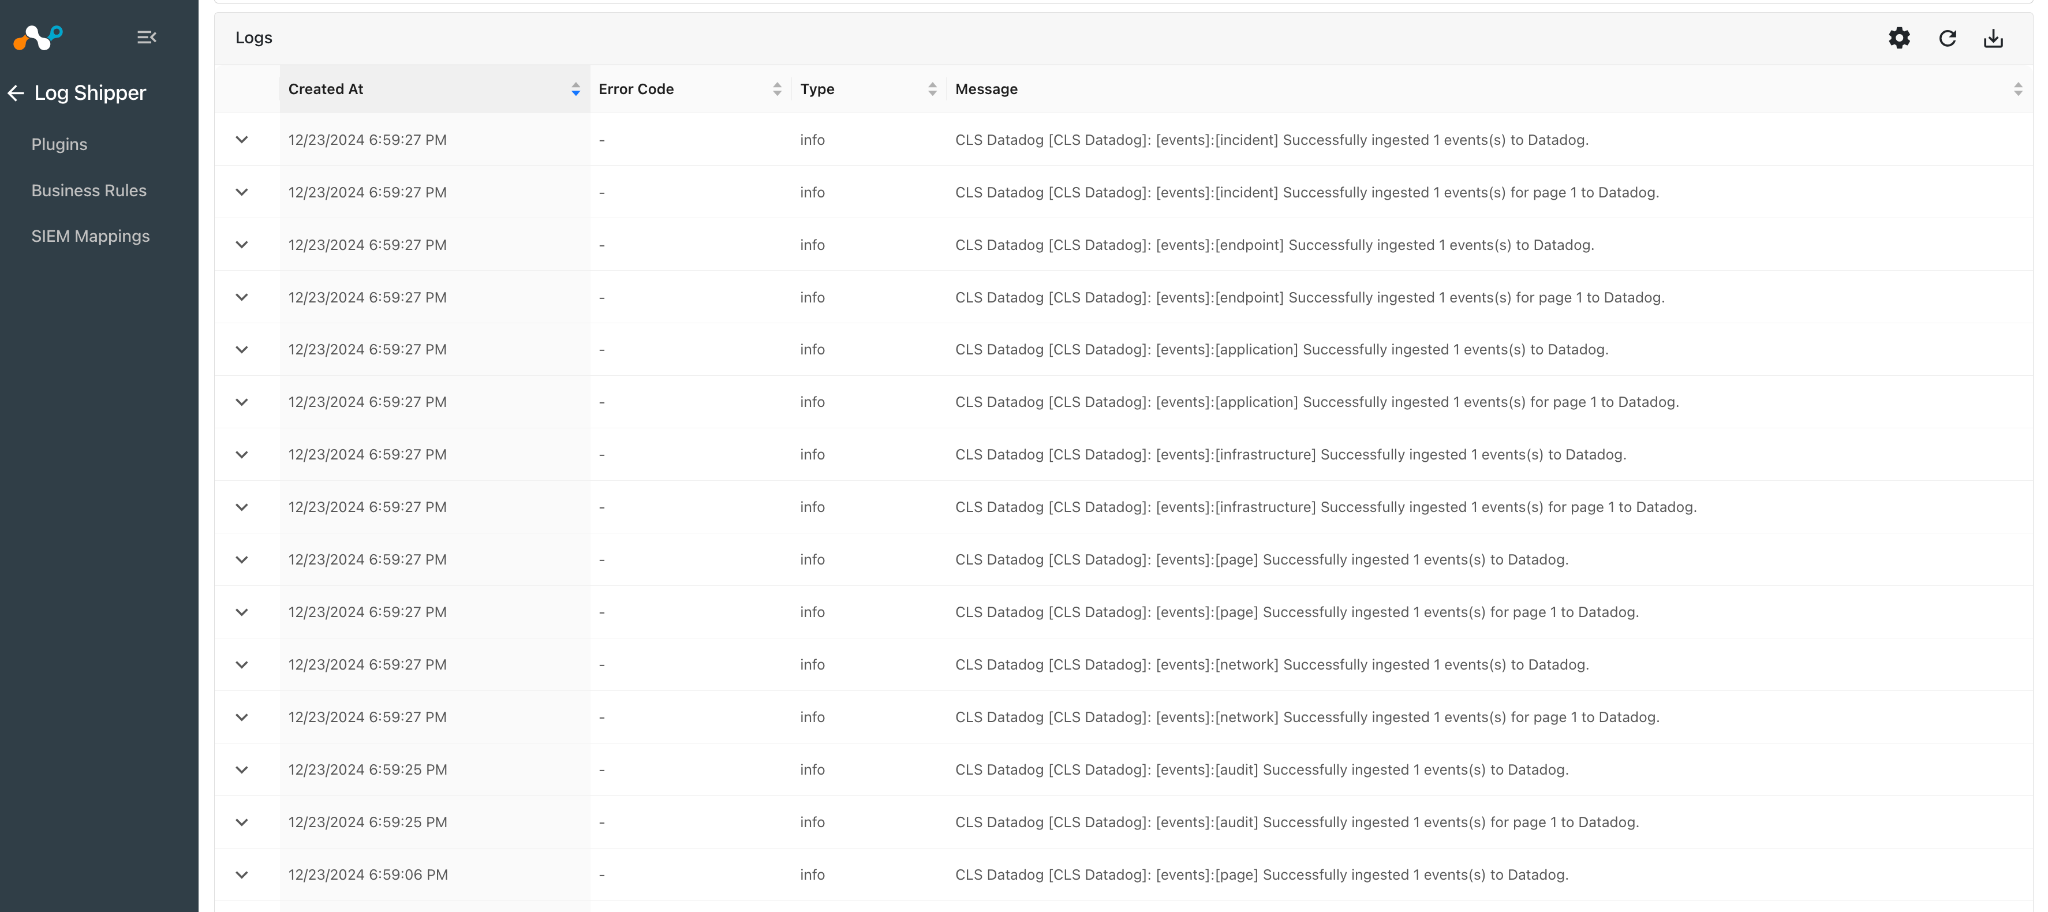Download the logs with the download icon
2048x912 pixels.
tap(1993, 38)
